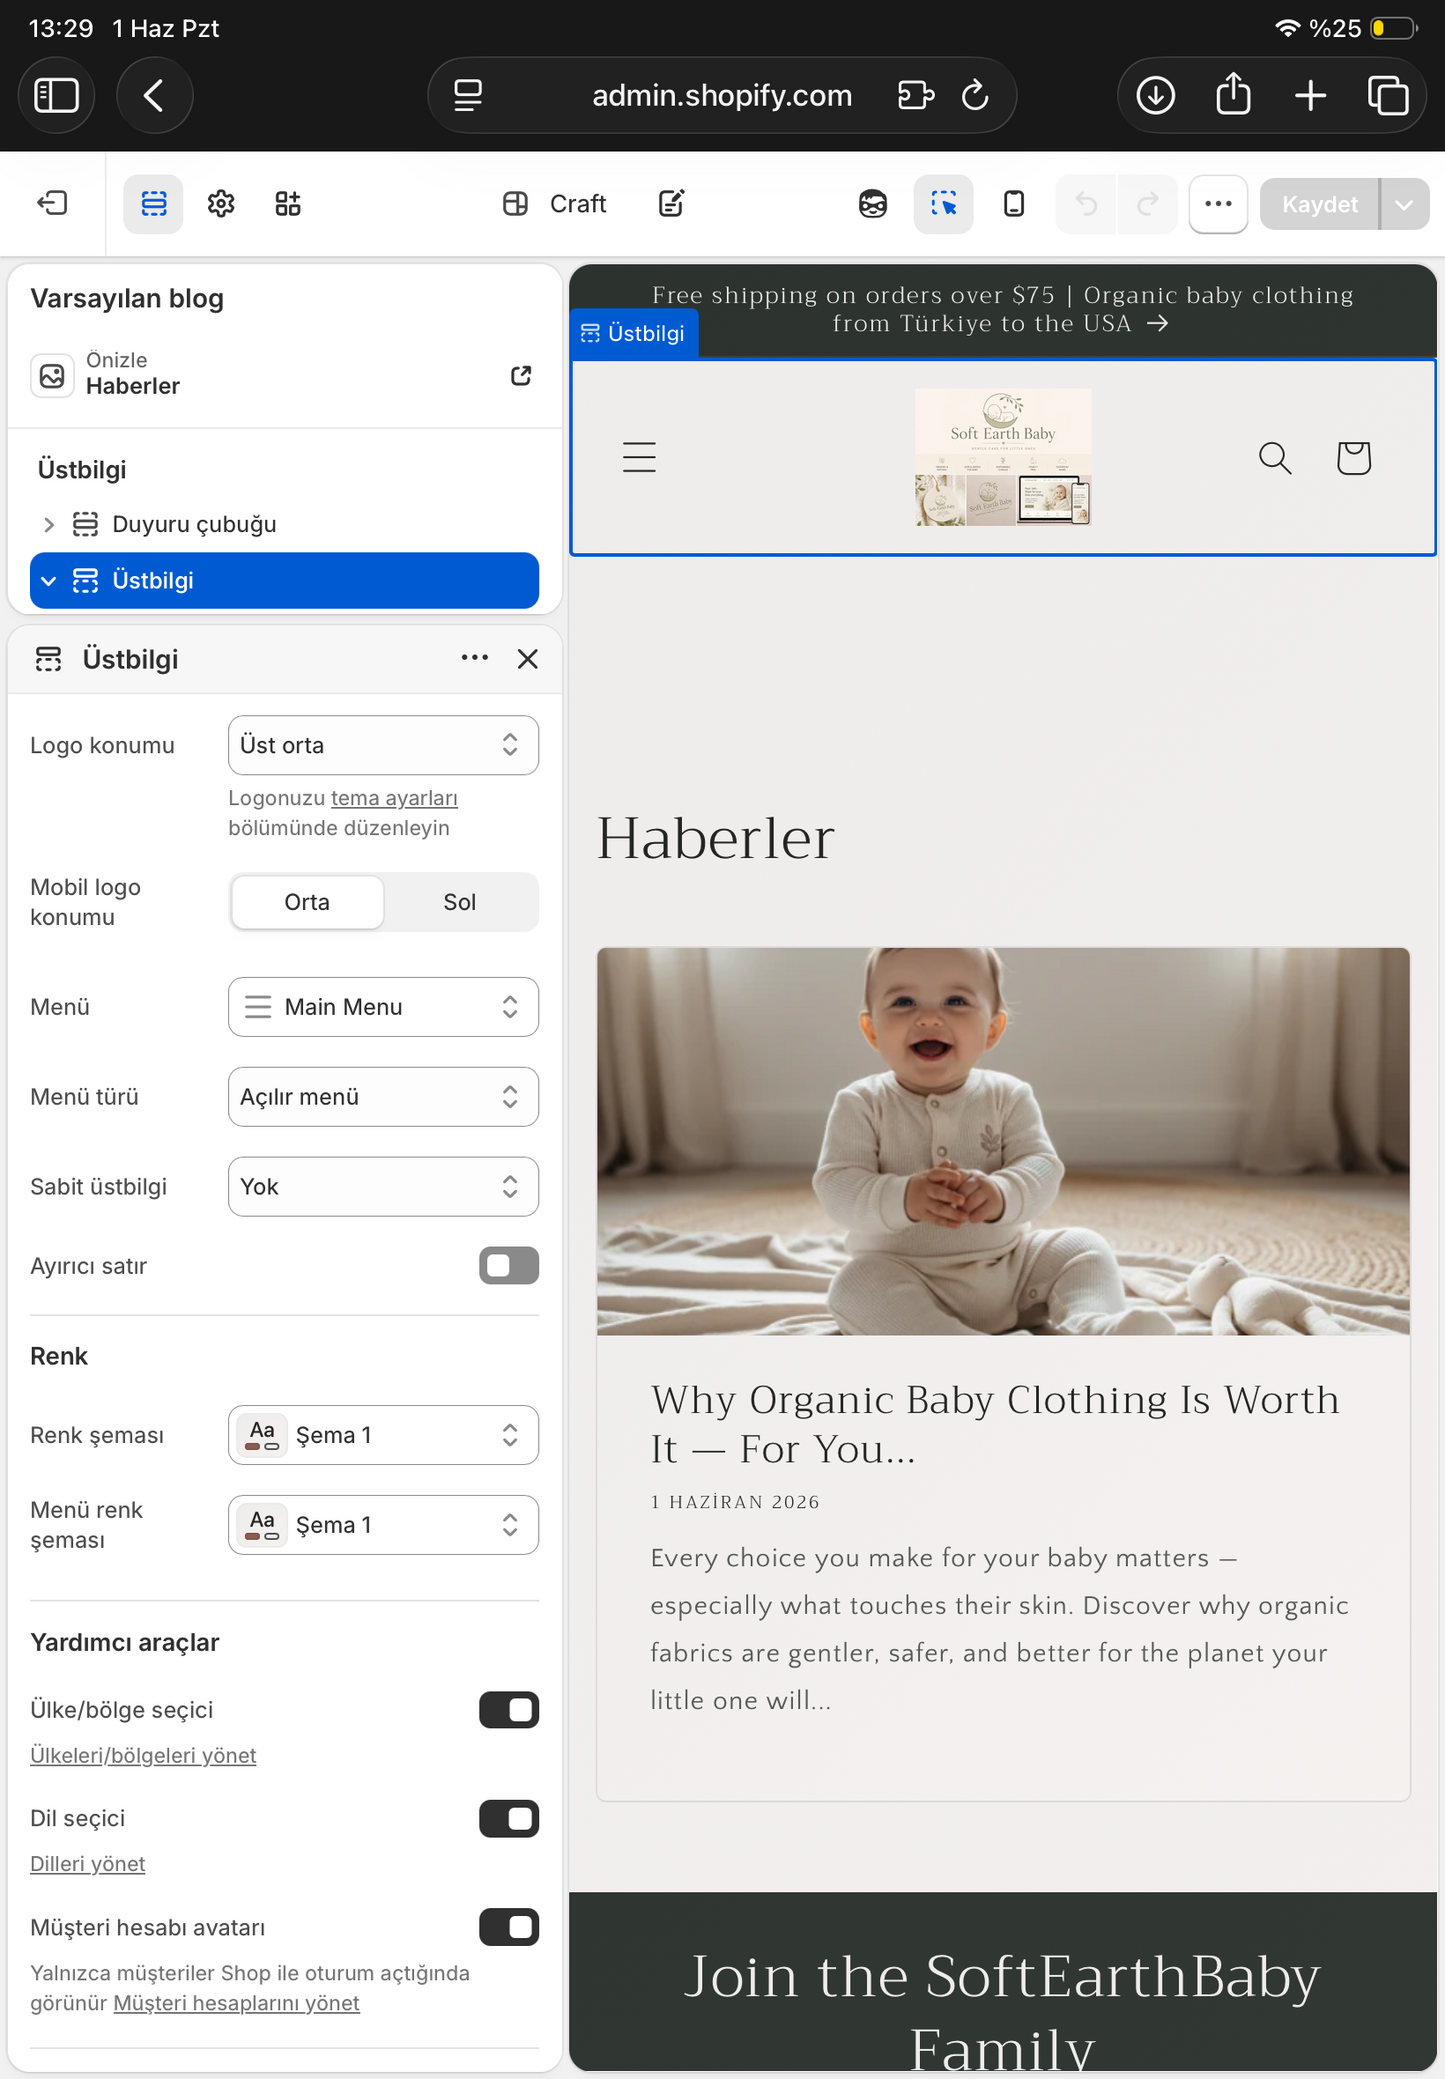Open the Kaydet dropdown arrow

tap(1404, 204)
